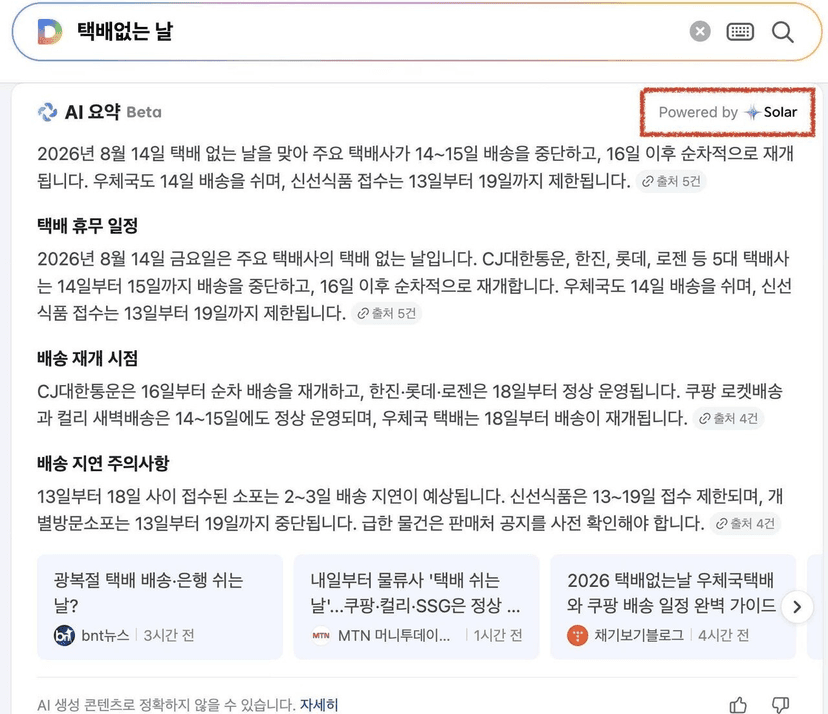Clear the search query with the X button
This screenshot has height=714, width=828.
700,32
